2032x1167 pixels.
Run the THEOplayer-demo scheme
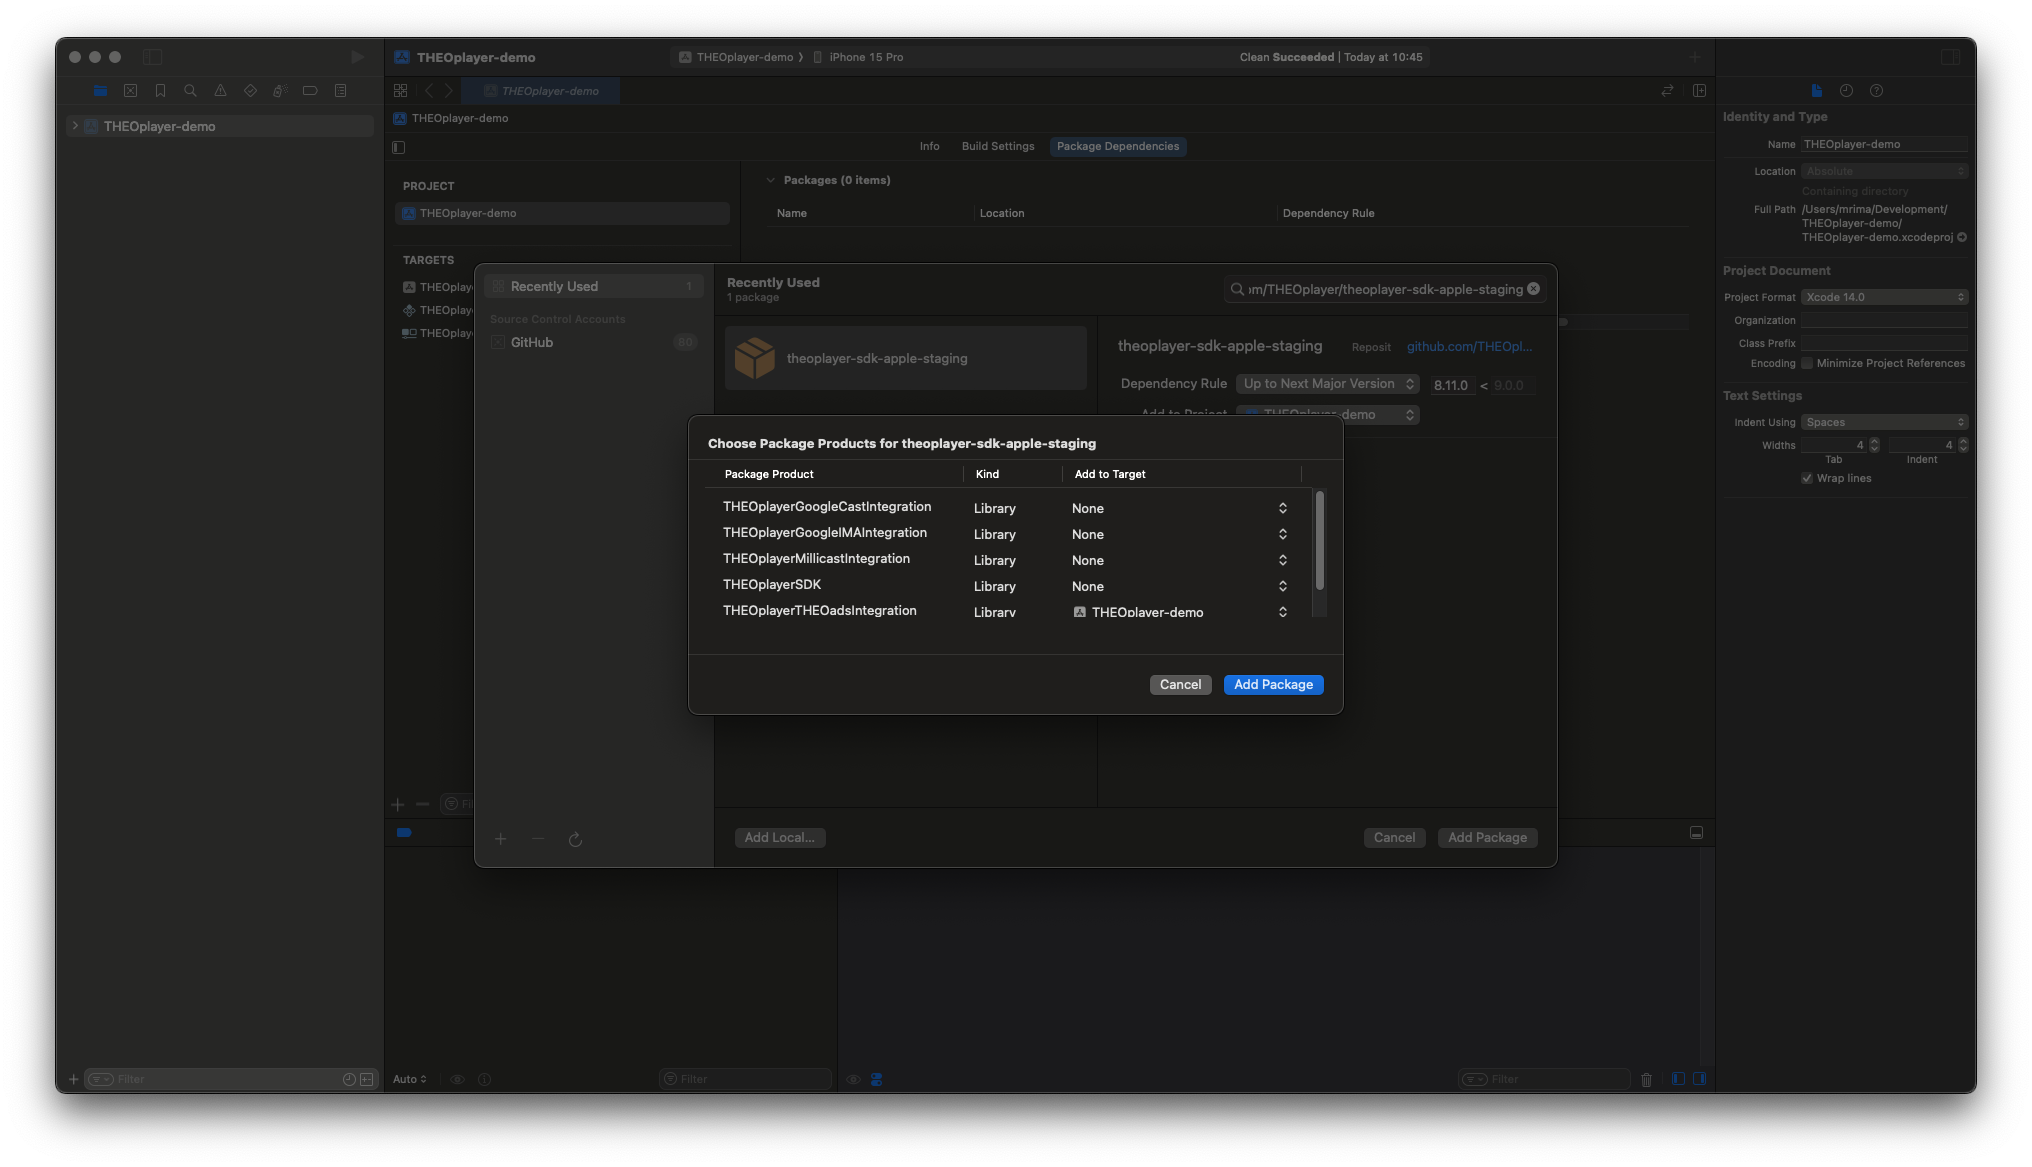point(357,57)
